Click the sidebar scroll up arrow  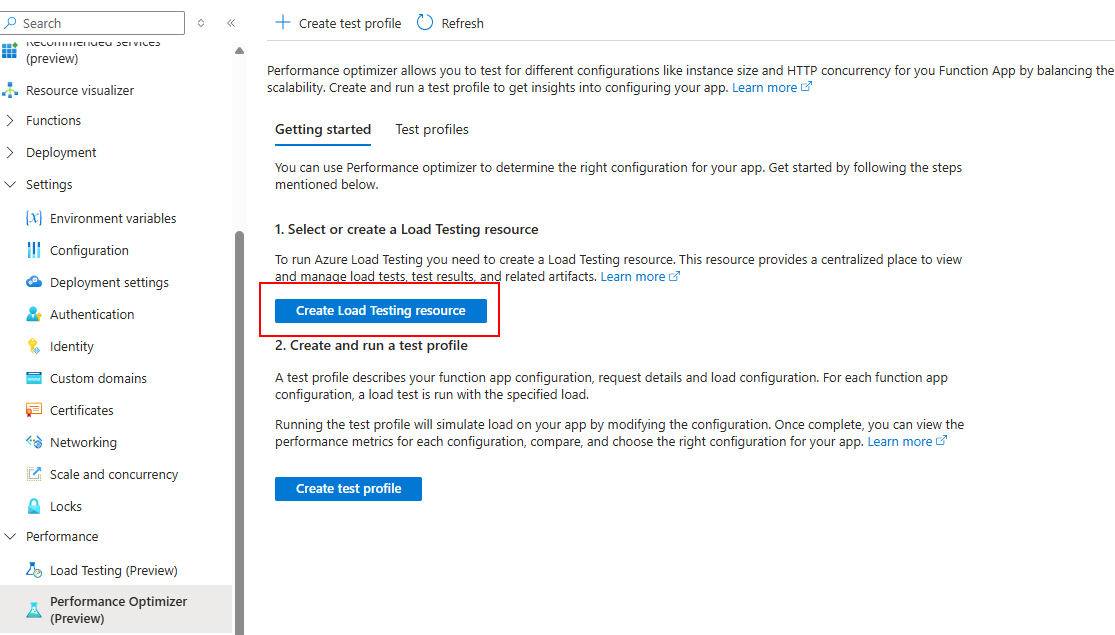pos(240,50)
